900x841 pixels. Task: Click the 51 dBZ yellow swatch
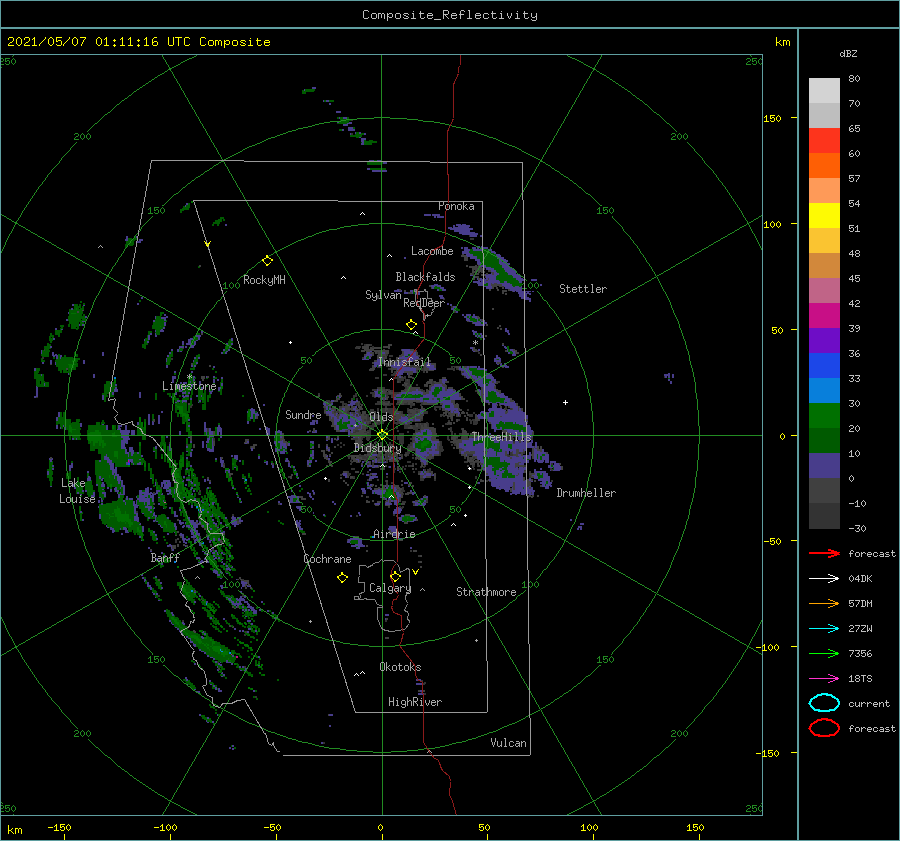824,215
